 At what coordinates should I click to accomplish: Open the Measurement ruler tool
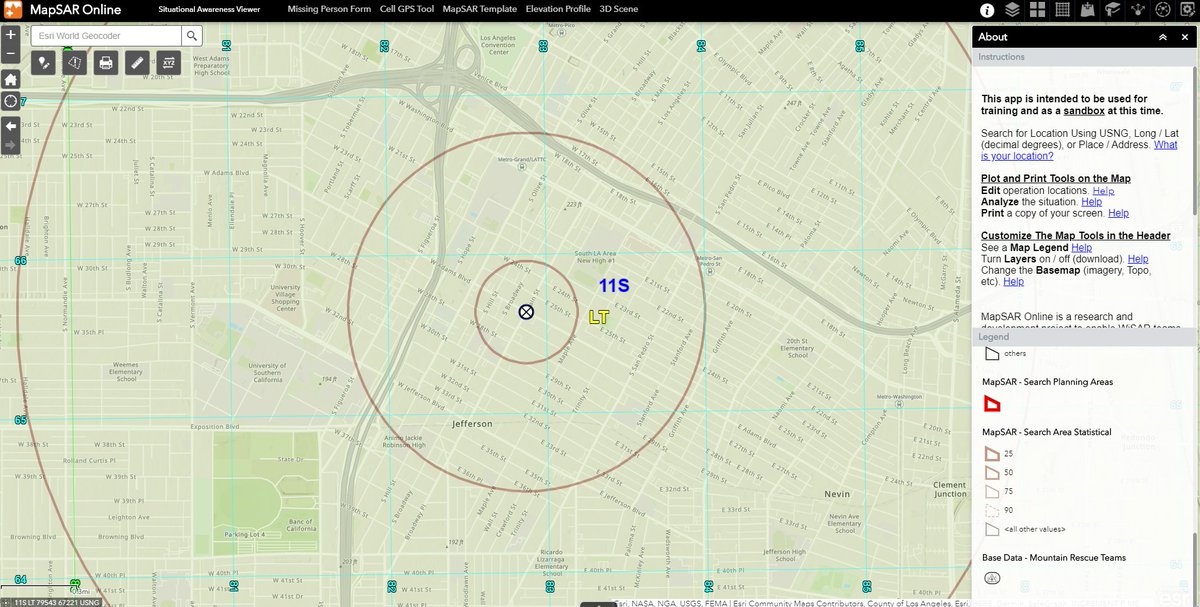(137, 63)
